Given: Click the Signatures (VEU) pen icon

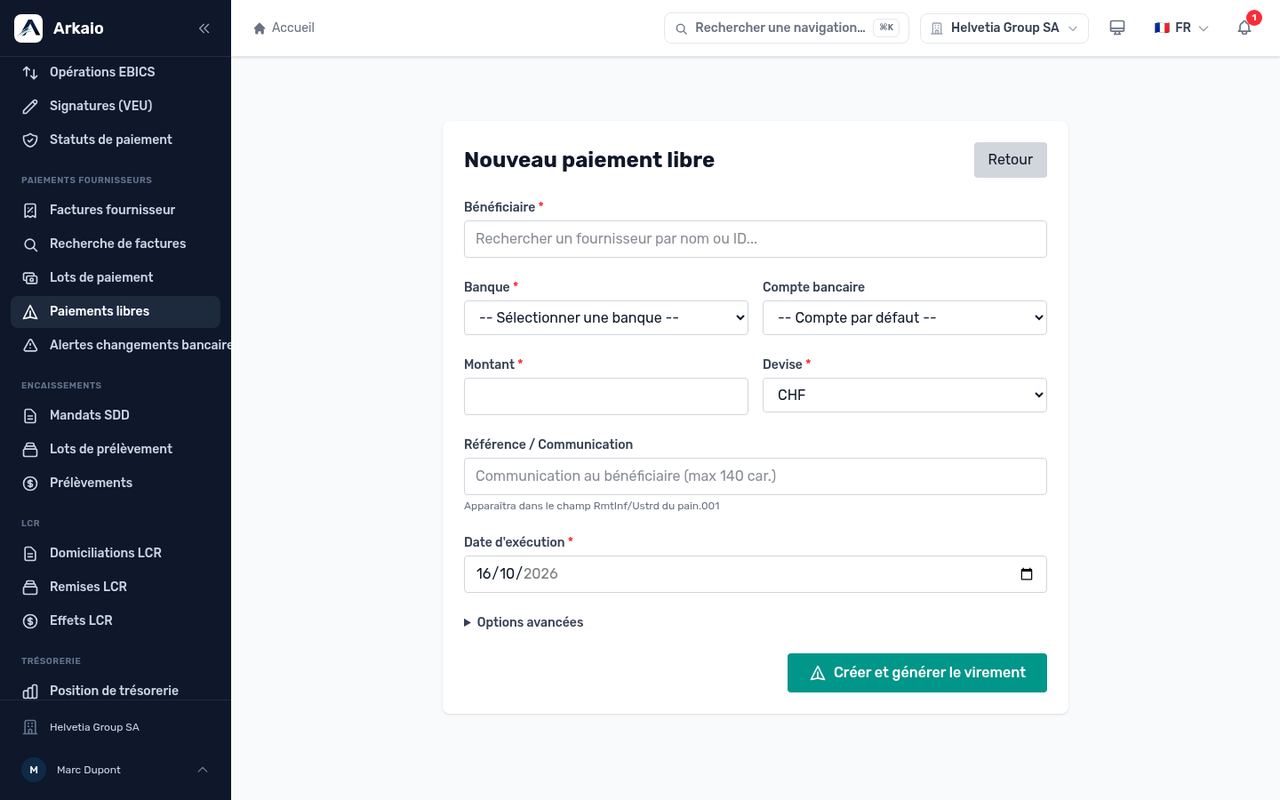Looking at the screenshot, I should coord(30,106).
